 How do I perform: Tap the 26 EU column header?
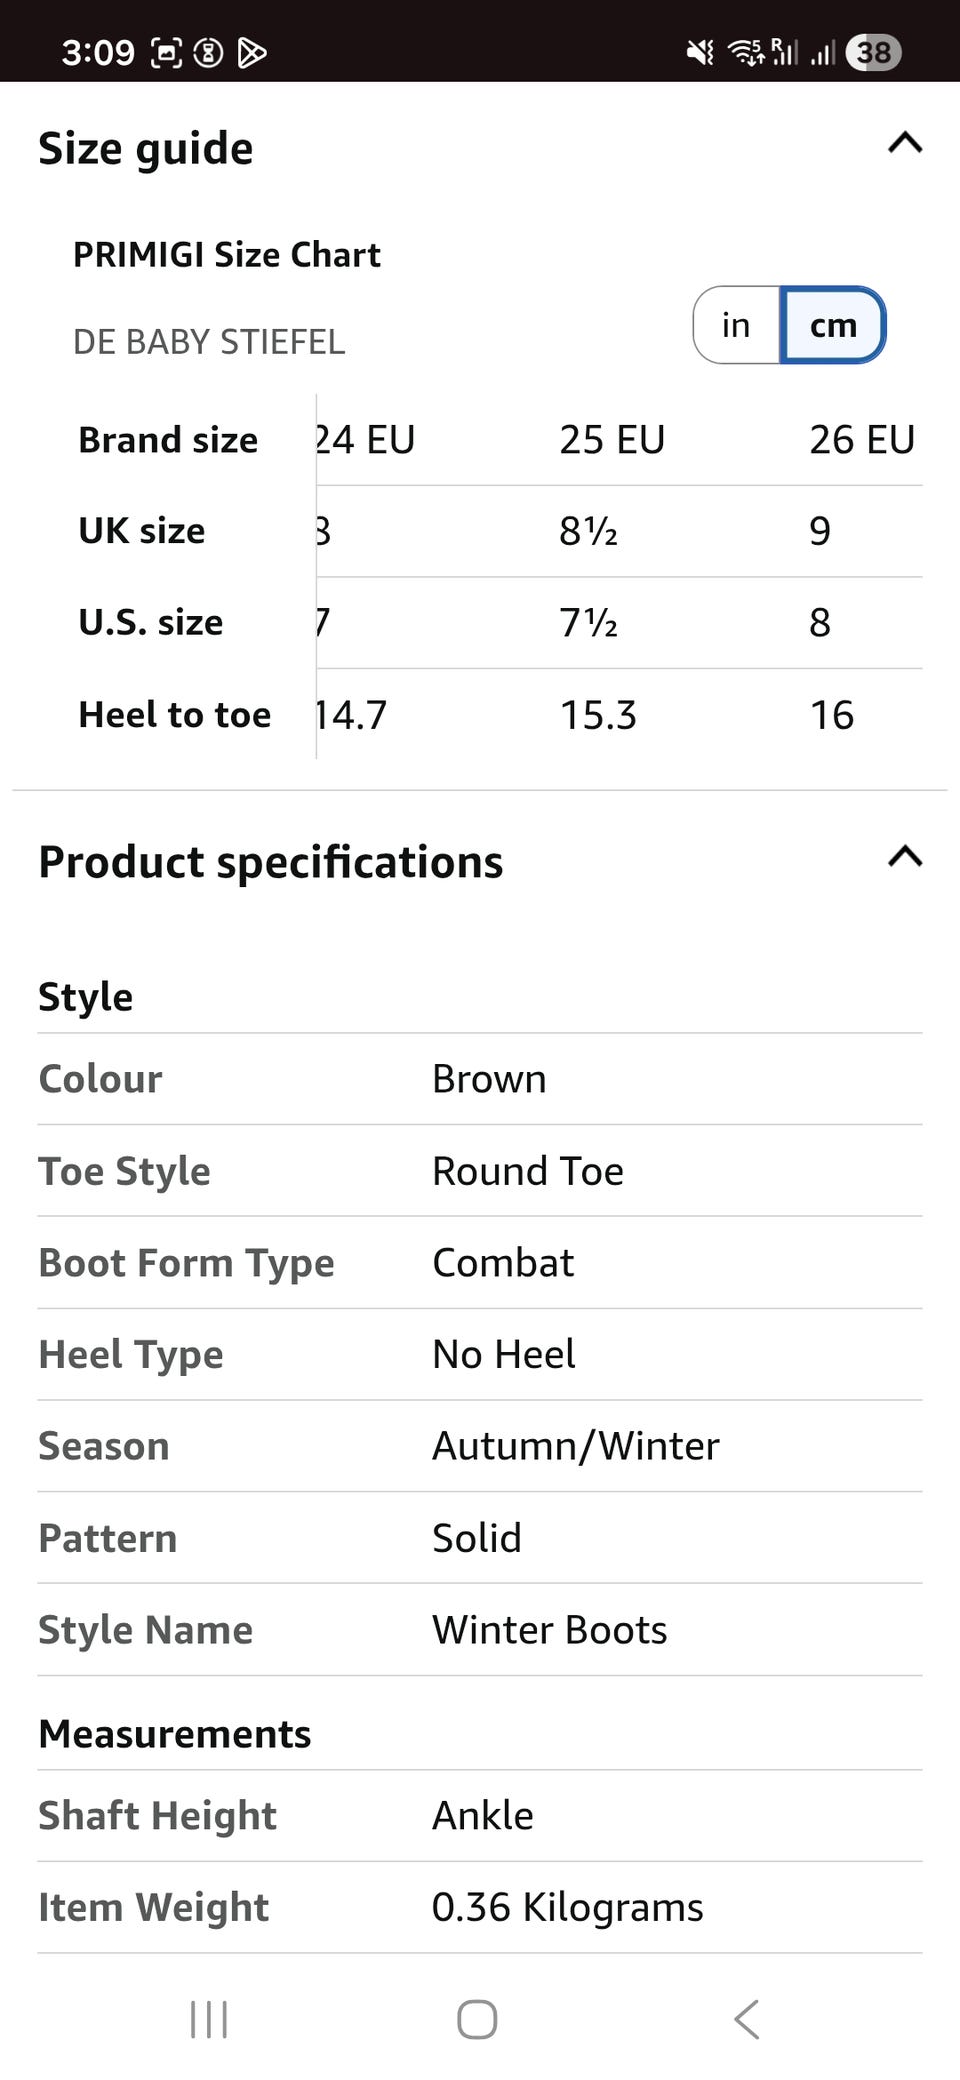862,440
